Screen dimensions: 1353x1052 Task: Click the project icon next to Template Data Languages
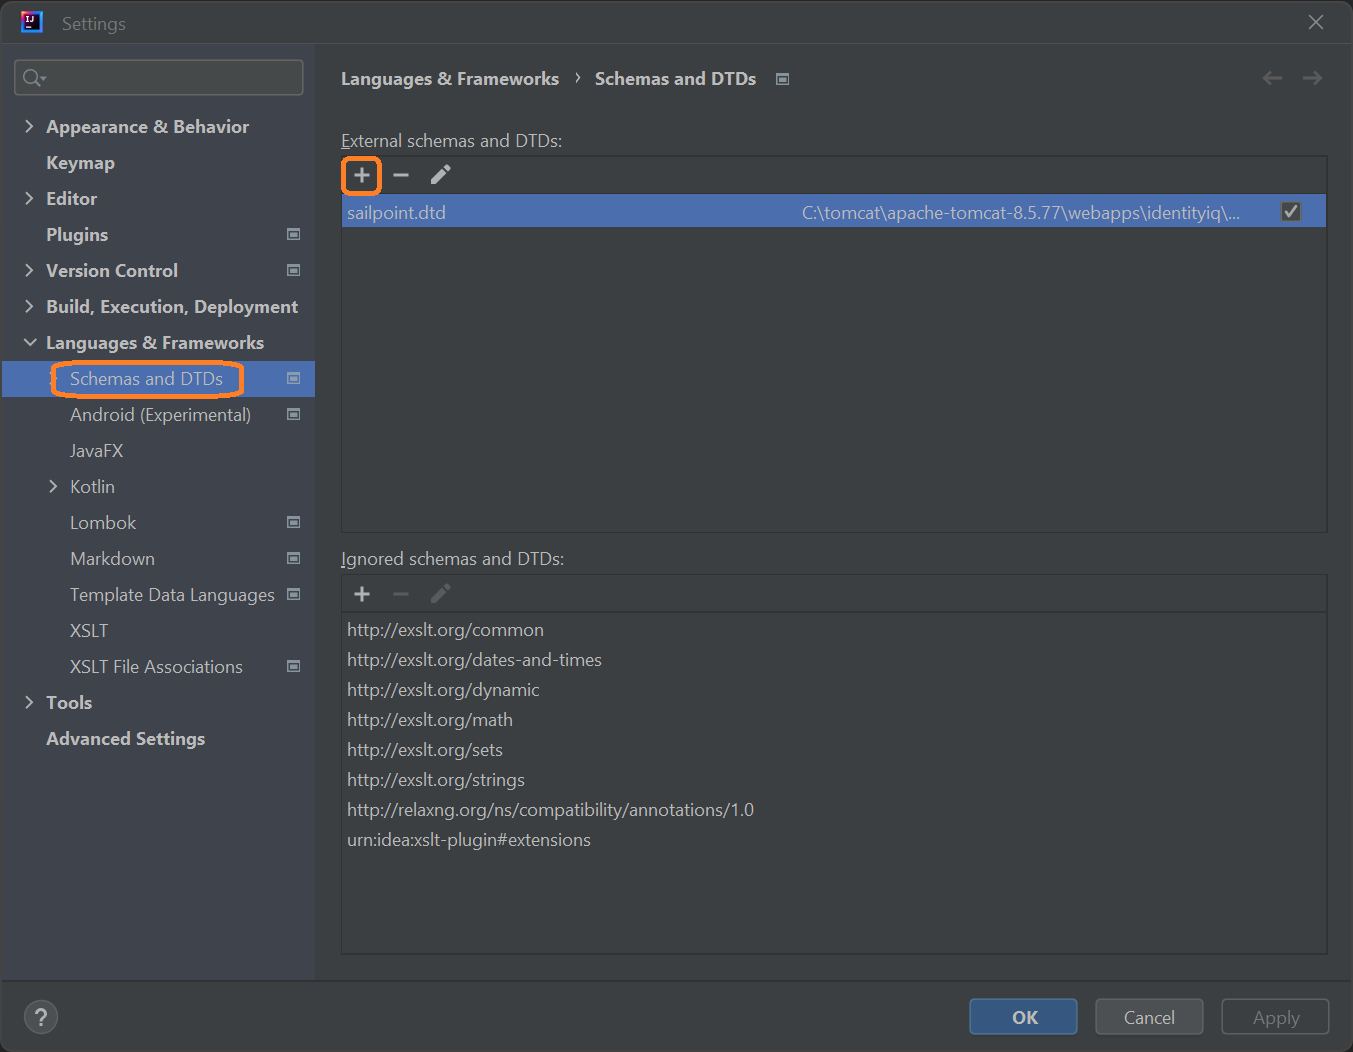294,594
